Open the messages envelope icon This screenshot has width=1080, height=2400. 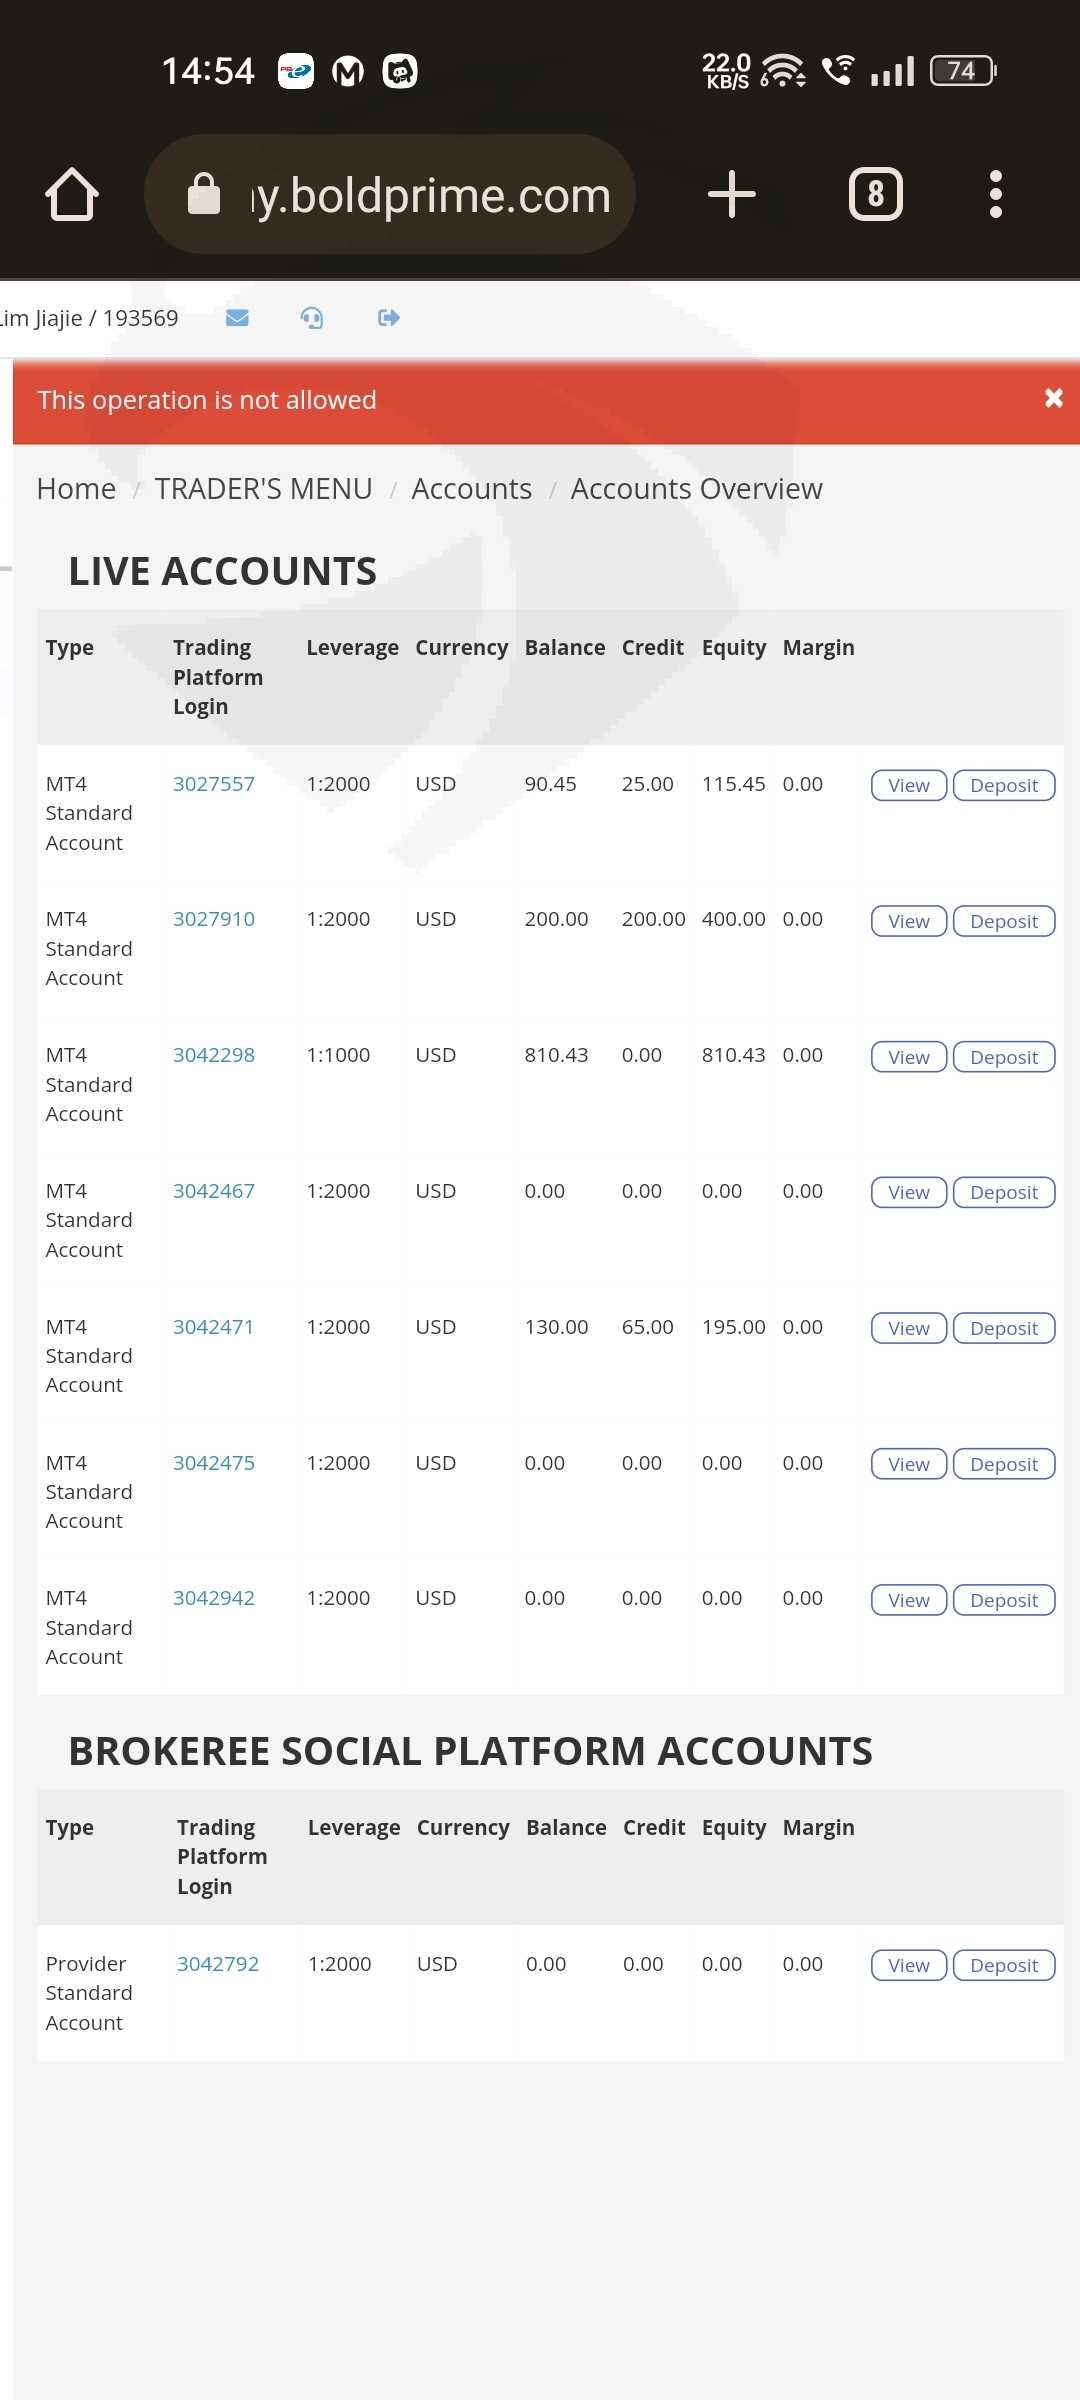pyautogui.click(x=237, y=318)
